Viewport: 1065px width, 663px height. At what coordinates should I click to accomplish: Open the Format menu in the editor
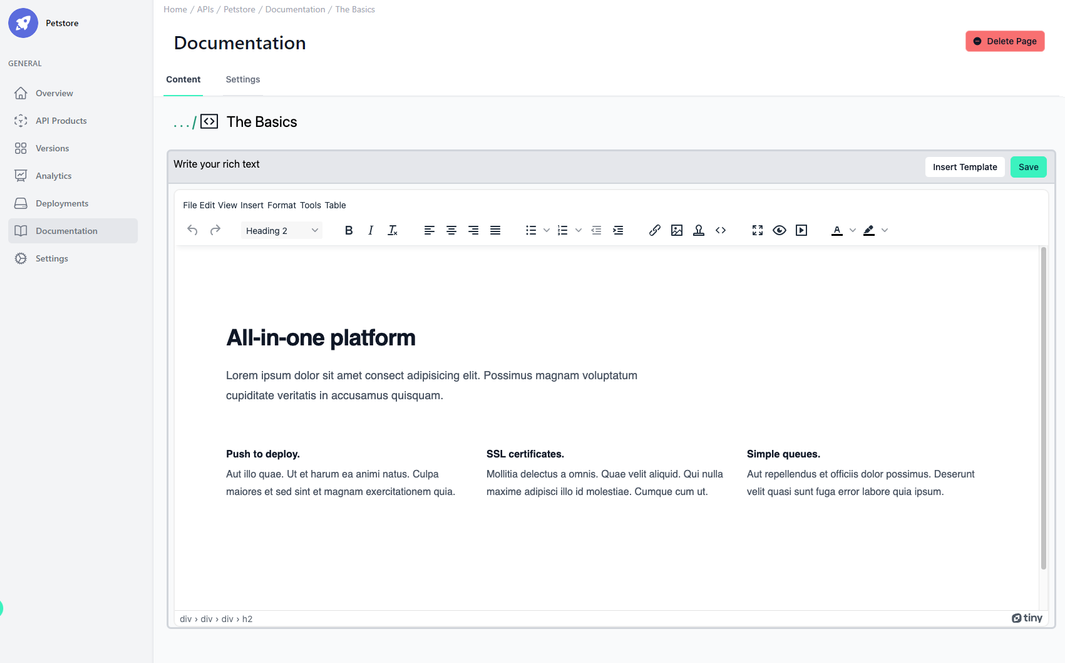coord(281,205)
